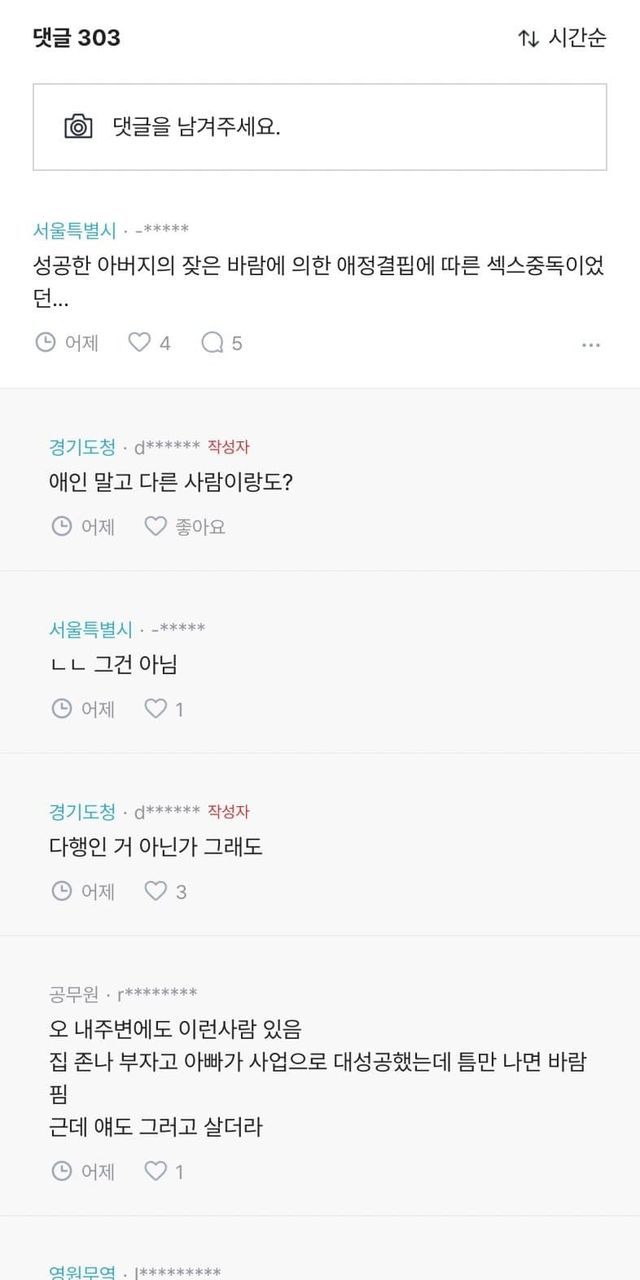Click clock timestamp icon on top comment
This screenshot has width=640, height=1280.
coord(46,343)
